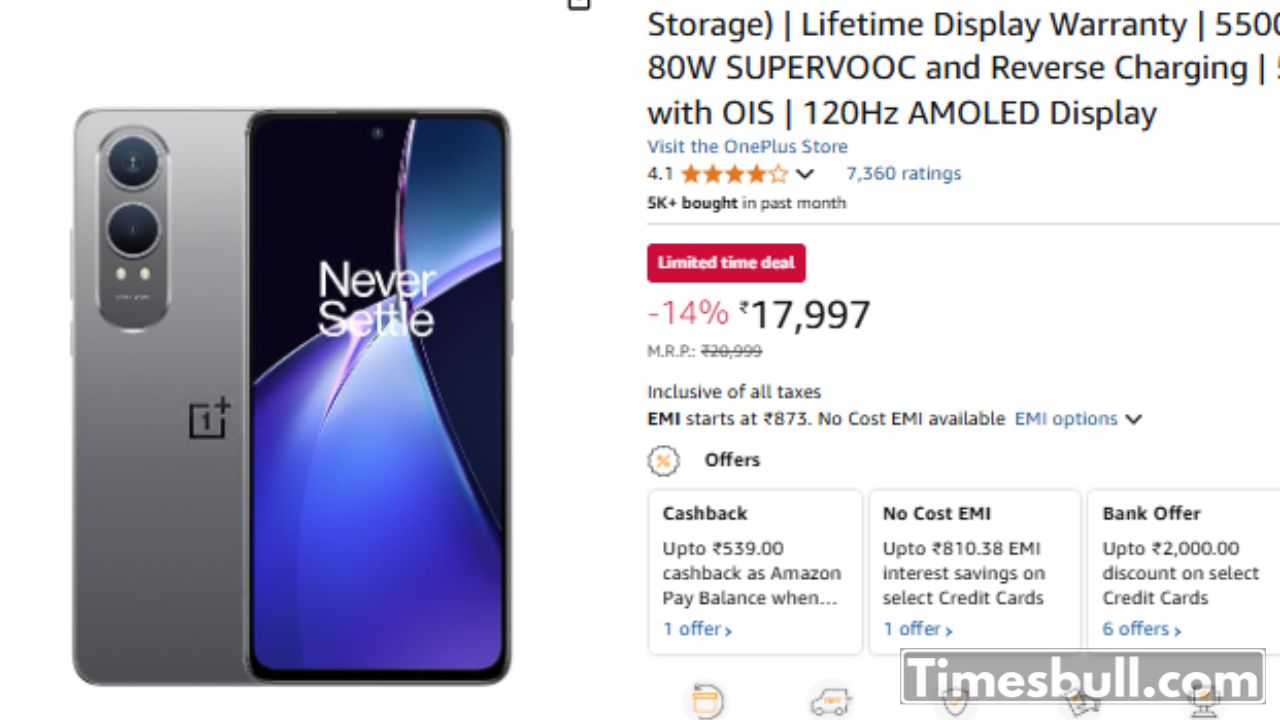This screenshot has width=1280, height=720.
Task: Click the Limited time deal badge
Action: [726, 263]
